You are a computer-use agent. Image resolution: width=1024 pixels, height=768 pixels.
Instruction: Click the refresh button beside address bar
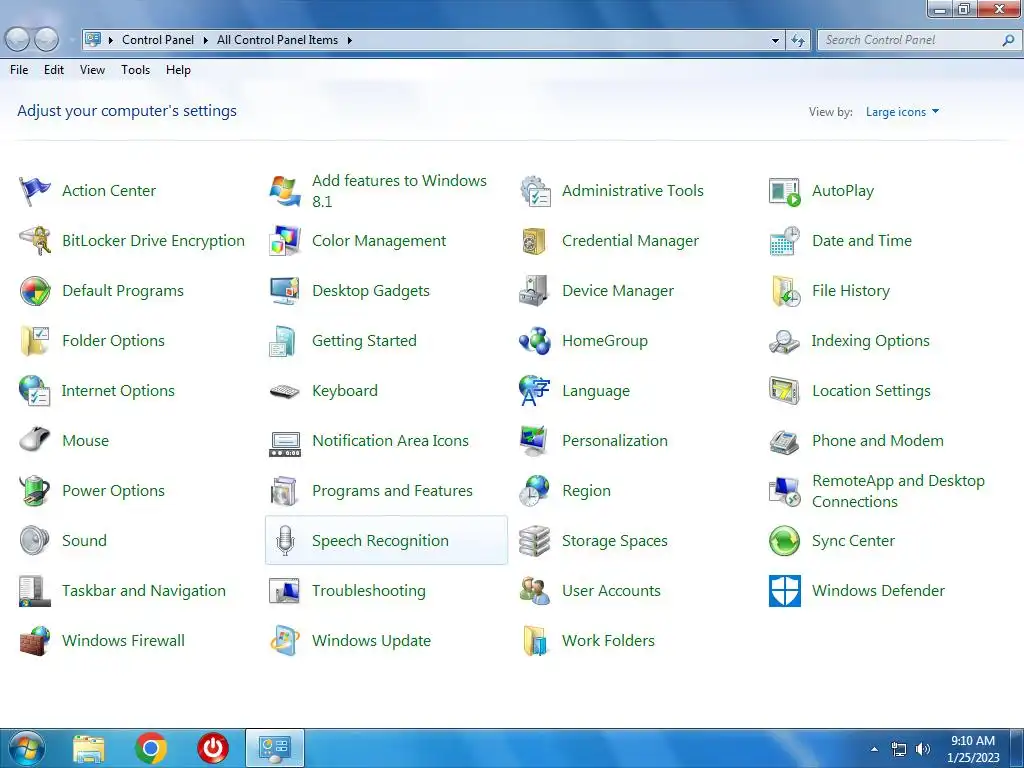797,40
